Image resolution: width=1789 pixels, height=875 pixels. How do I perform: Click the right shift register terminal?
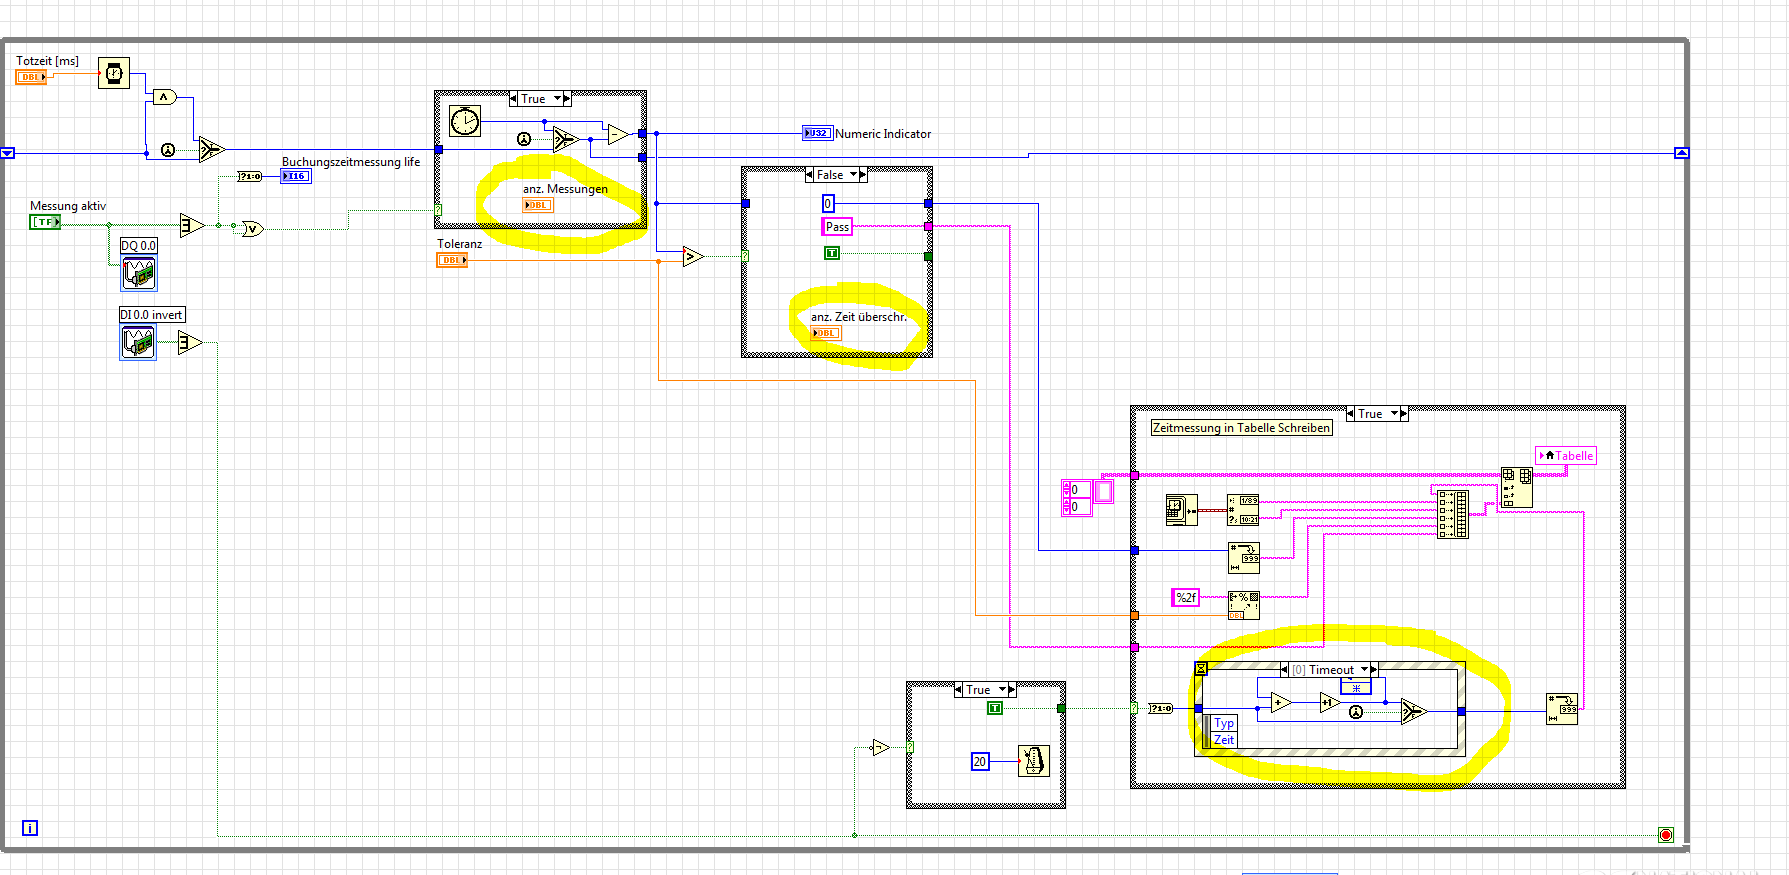1682,153
